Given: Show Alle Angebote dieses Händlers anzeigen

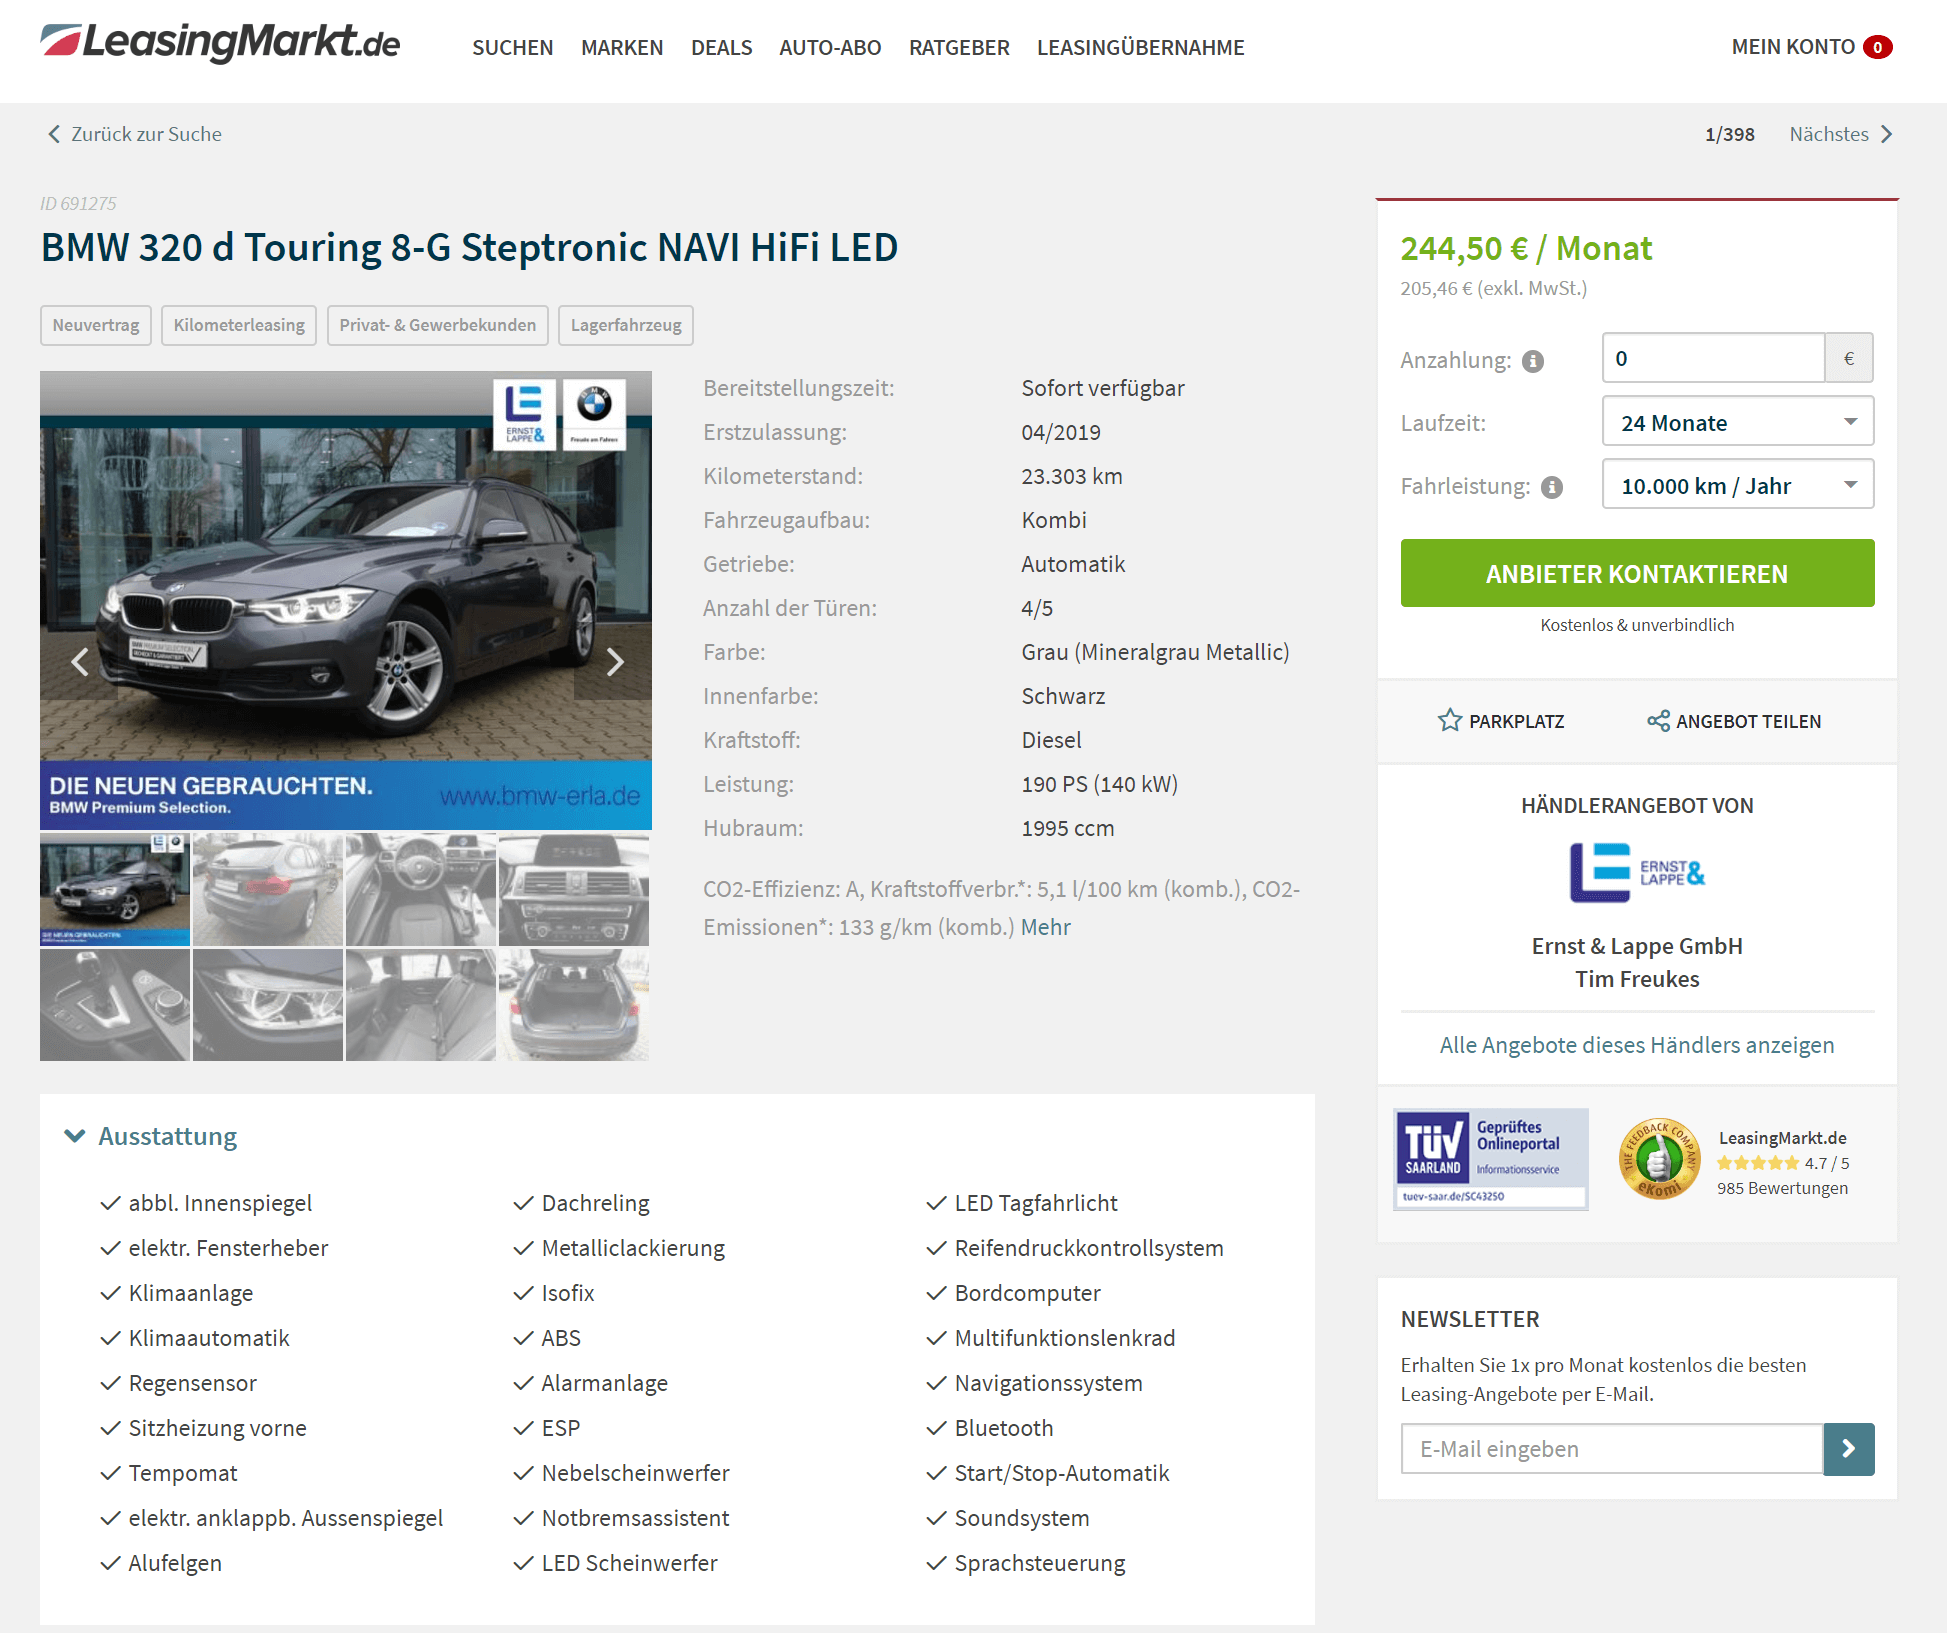Looking at the screenshot, I should click(1637, 1045).
